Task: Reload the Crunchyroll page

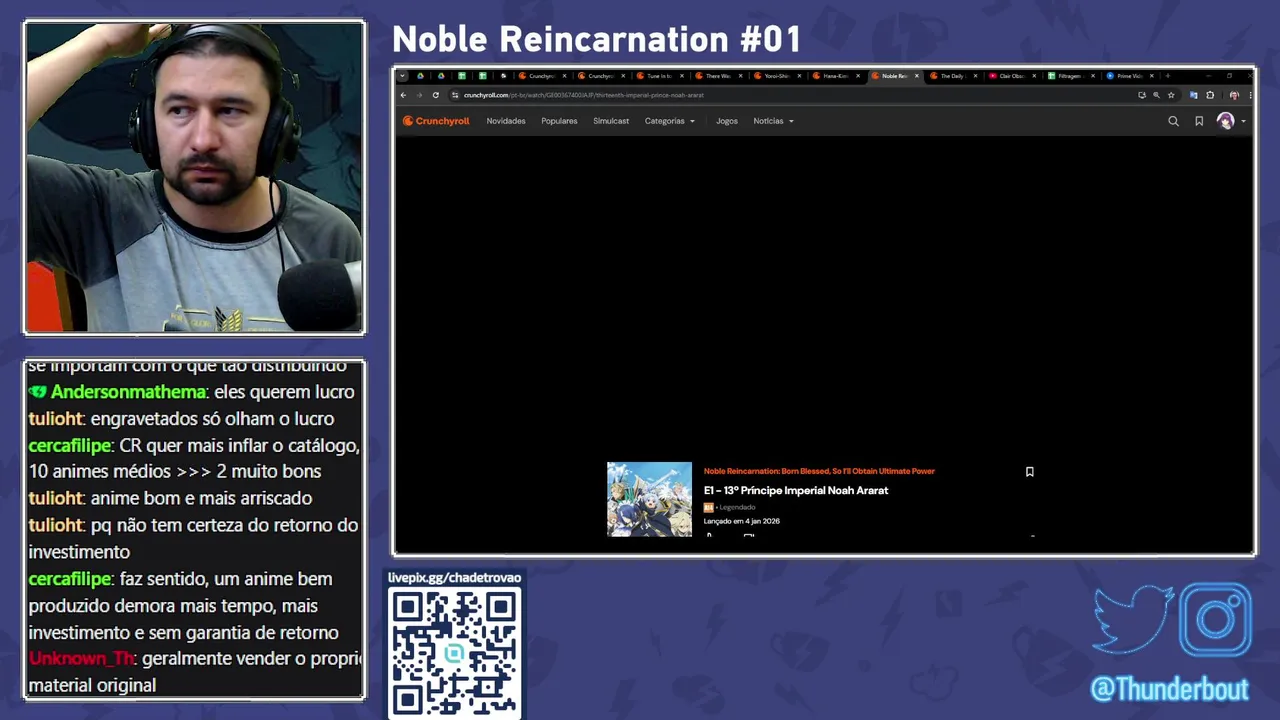Action: point(435,95)
